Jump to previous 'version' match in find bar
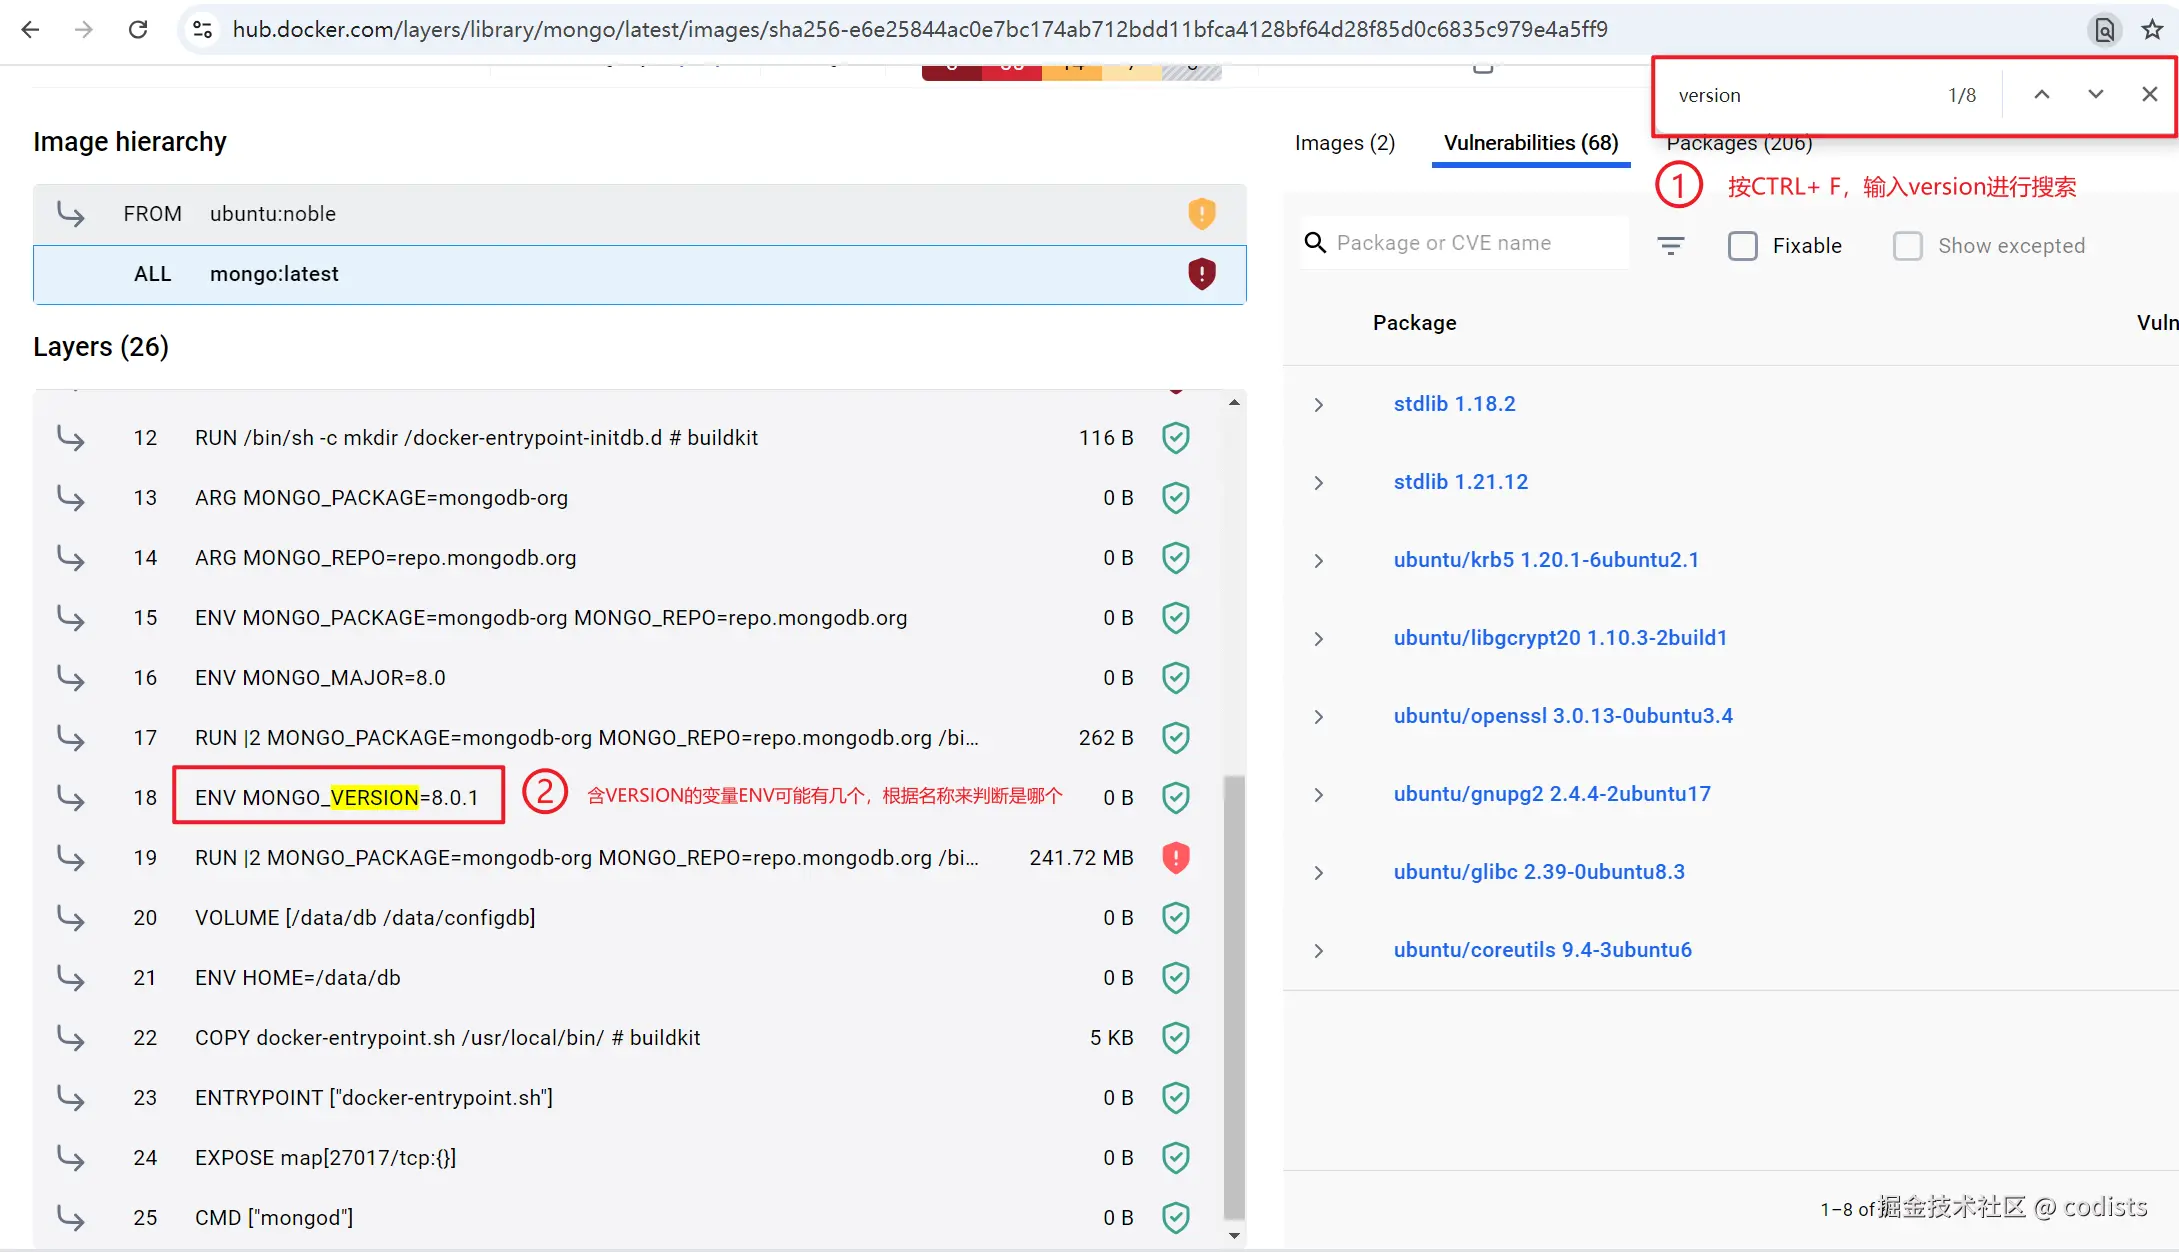The image size is (2179, 1252). point(2041,93)
